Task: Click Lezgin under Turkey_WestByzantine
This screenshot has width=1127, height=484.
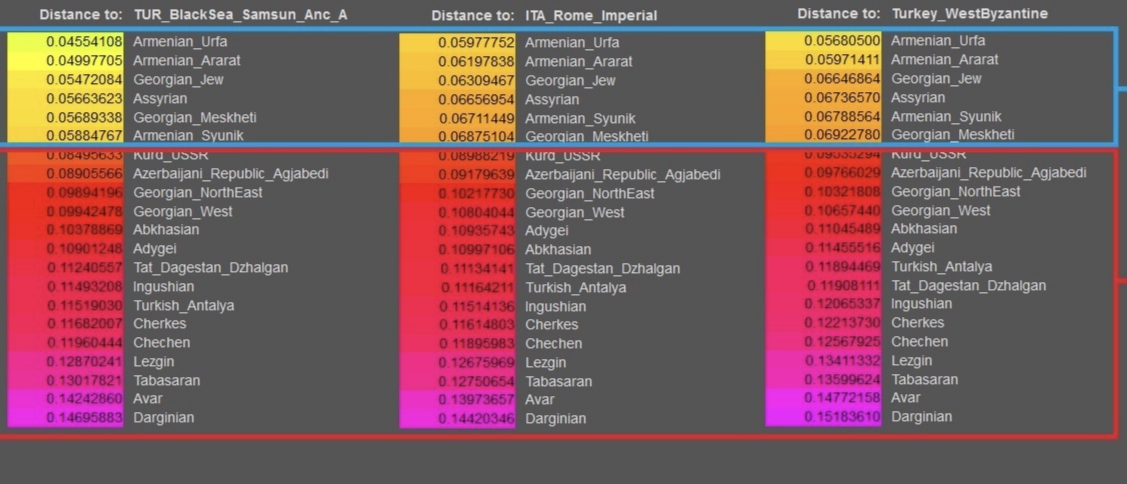Action: coord(911,361)
